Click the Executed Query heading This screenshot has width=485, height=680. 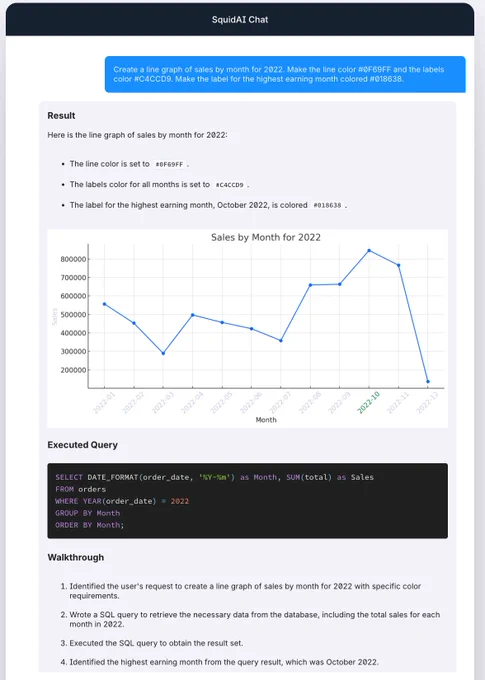point(82,445)
